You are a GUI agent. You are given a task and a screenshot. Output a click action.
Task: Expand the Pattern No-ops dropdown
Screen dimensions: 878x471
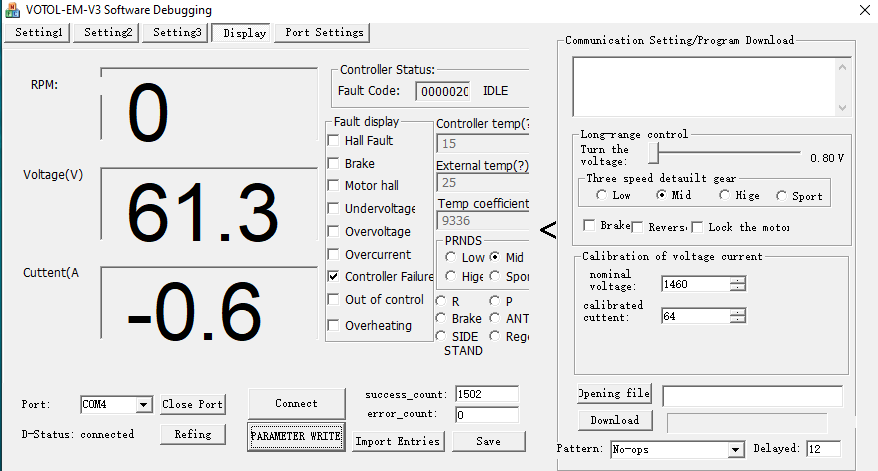click(x=736, y=450)
